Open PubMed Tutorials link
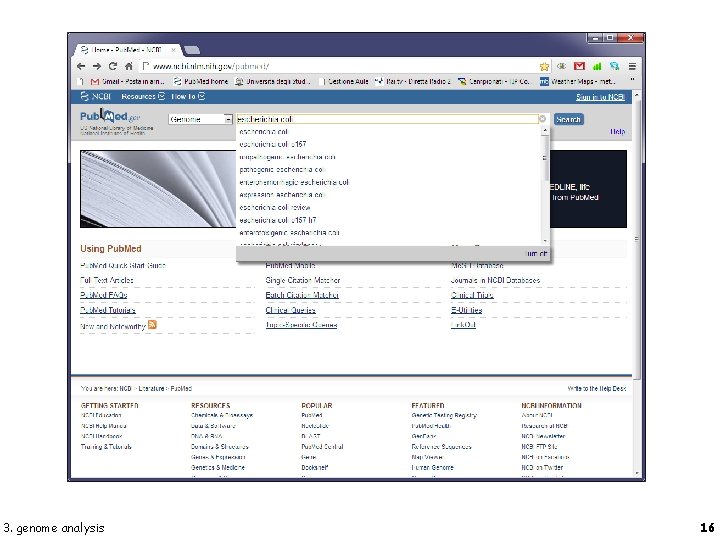This screenshot has width=720, height=540. coord(108,310)
